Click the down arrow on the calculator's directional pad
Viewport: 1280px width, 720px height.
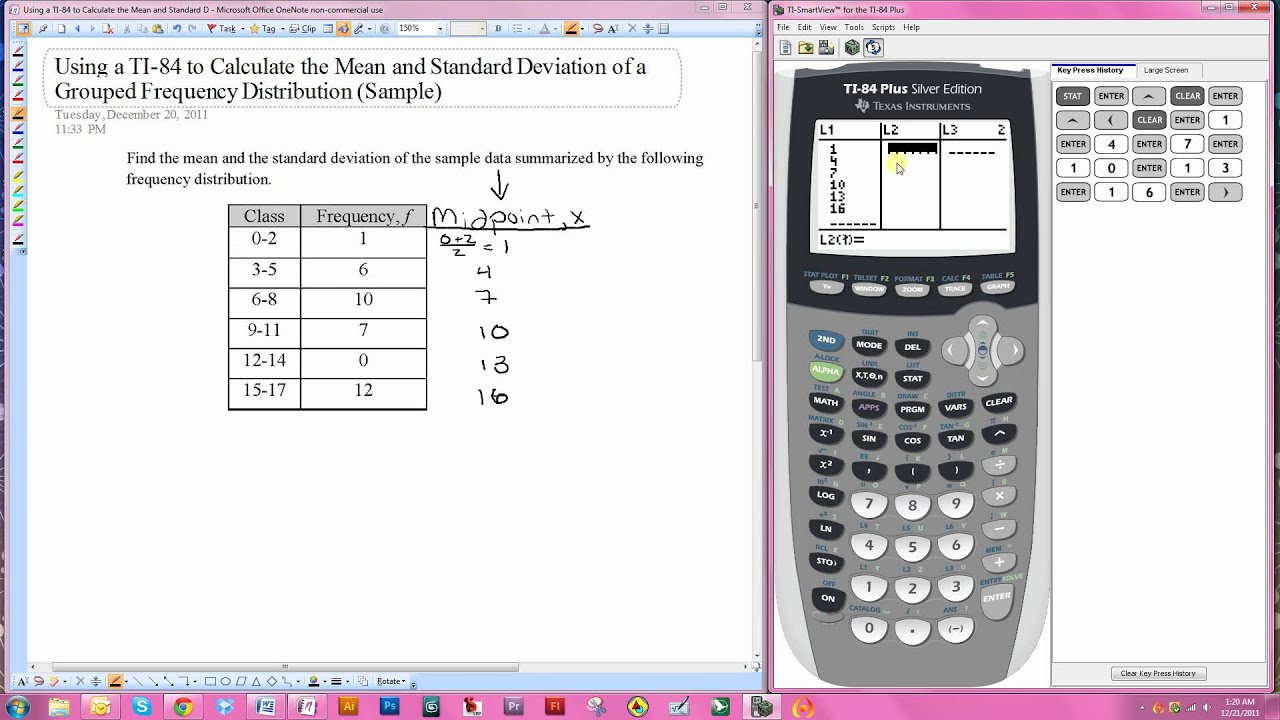(x=983, y=376)
